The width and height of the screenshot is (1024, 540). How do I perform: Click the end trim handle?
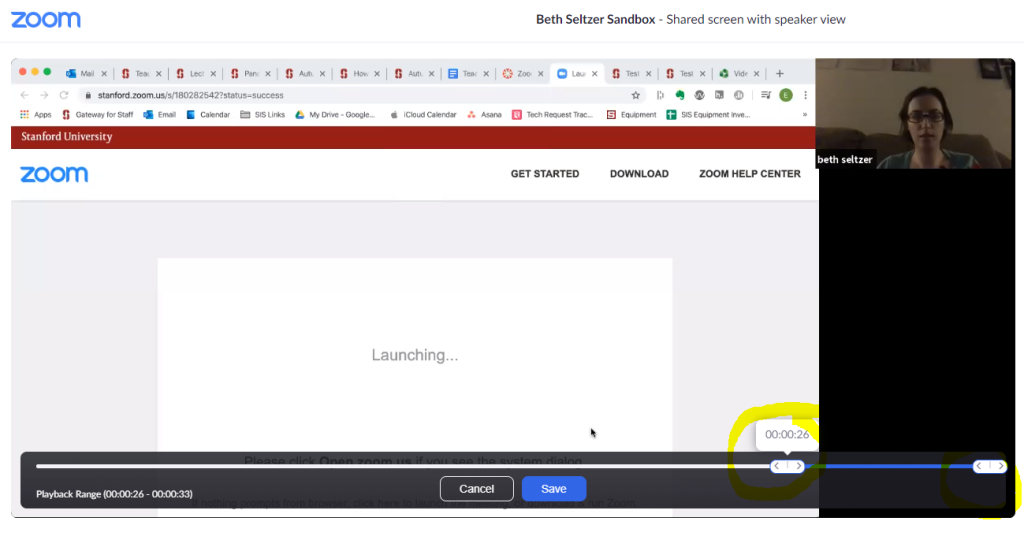(x=989, y=466)
